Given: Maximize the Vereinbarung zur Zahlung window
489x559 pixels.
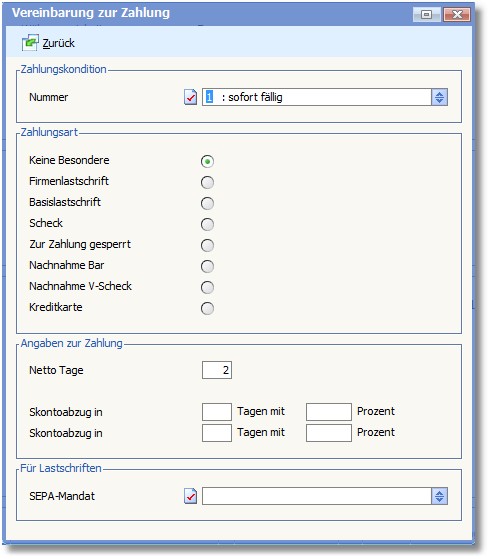Looking at the screenshot, I should click(426, 14).
